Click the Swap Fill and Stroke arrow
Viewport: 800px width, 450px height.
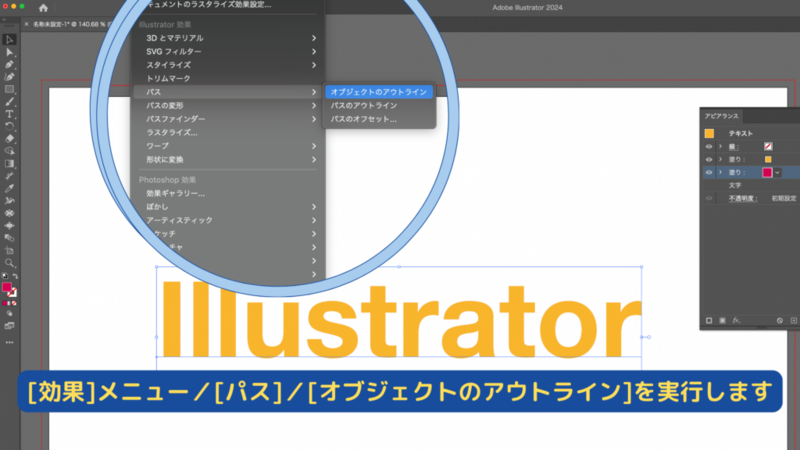[x=15, y=276]
